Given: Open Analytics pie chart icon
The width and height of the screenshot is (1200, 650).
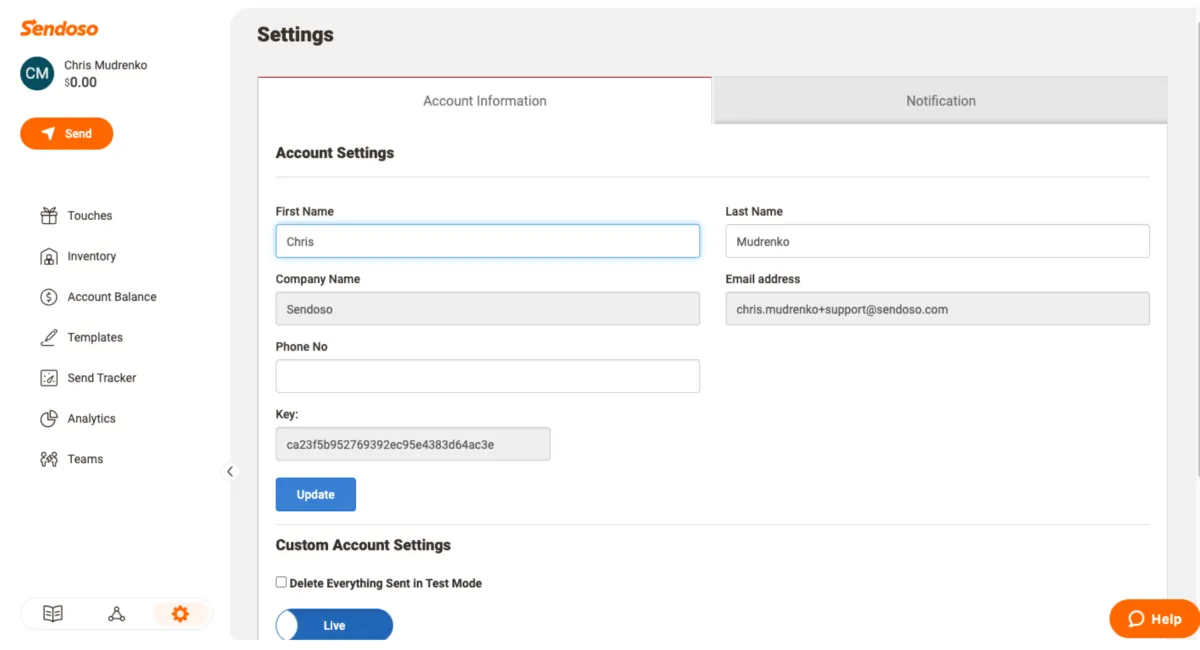Looking at the screenshot, I should click(49, 419).
